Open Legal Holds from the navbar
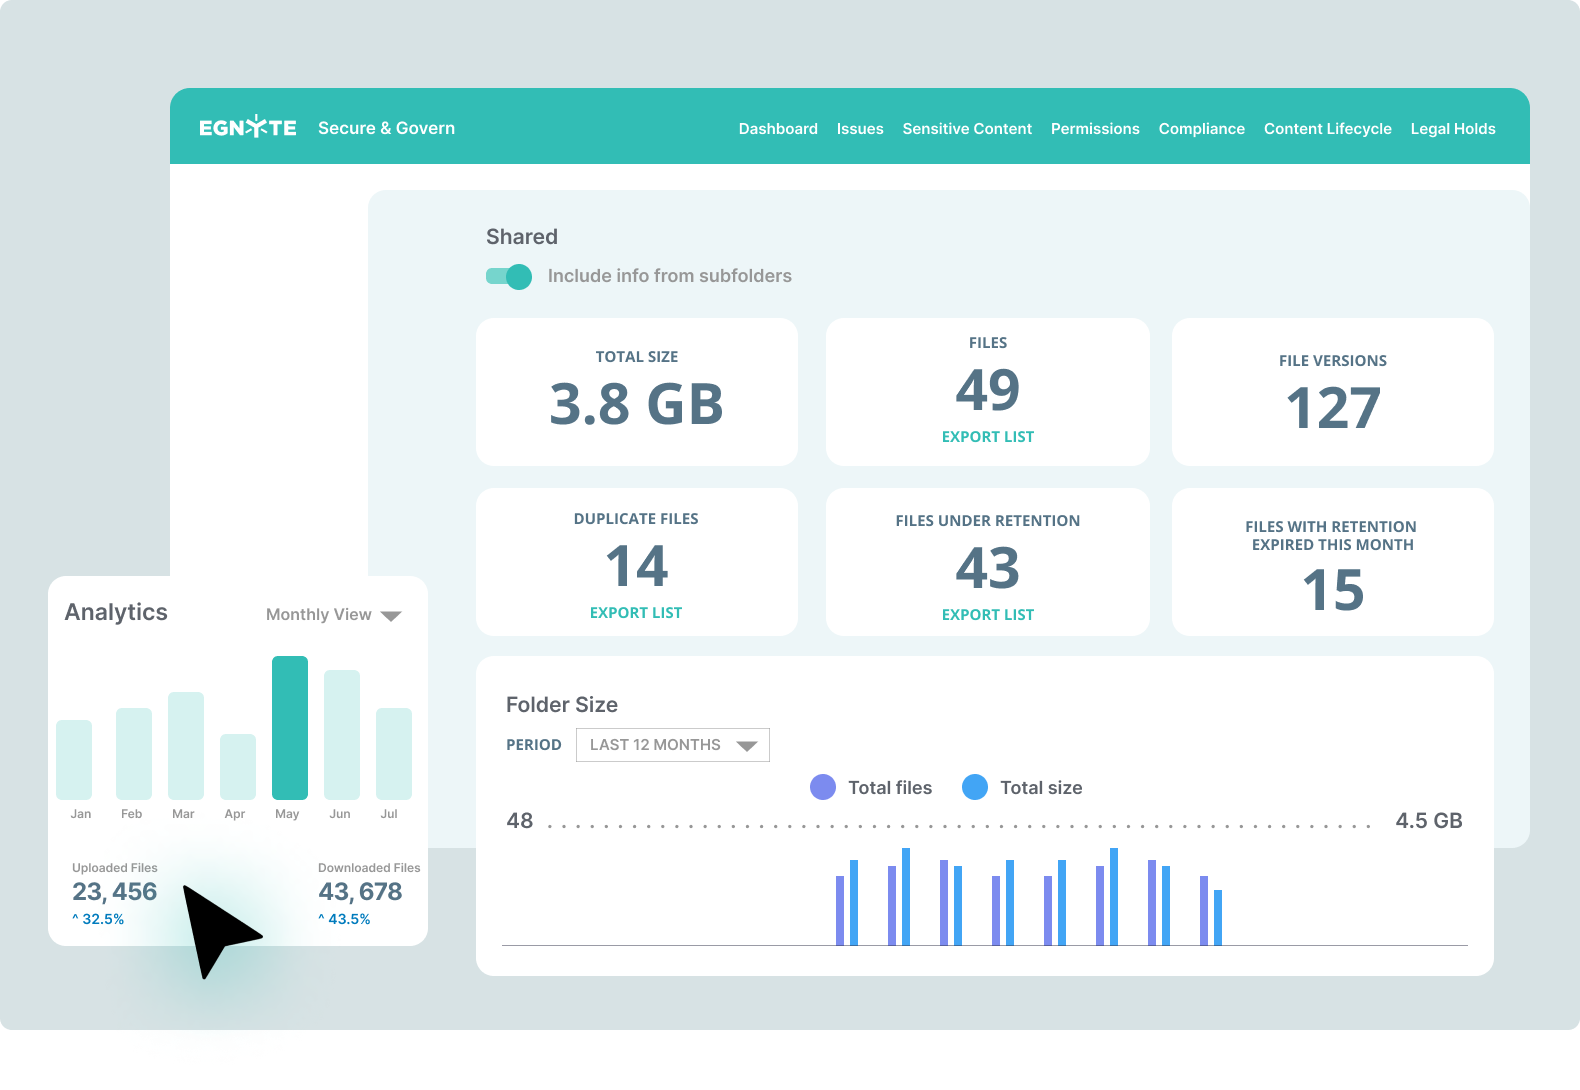This screenshot has height=1090, width=1580. click(1452, 129)
